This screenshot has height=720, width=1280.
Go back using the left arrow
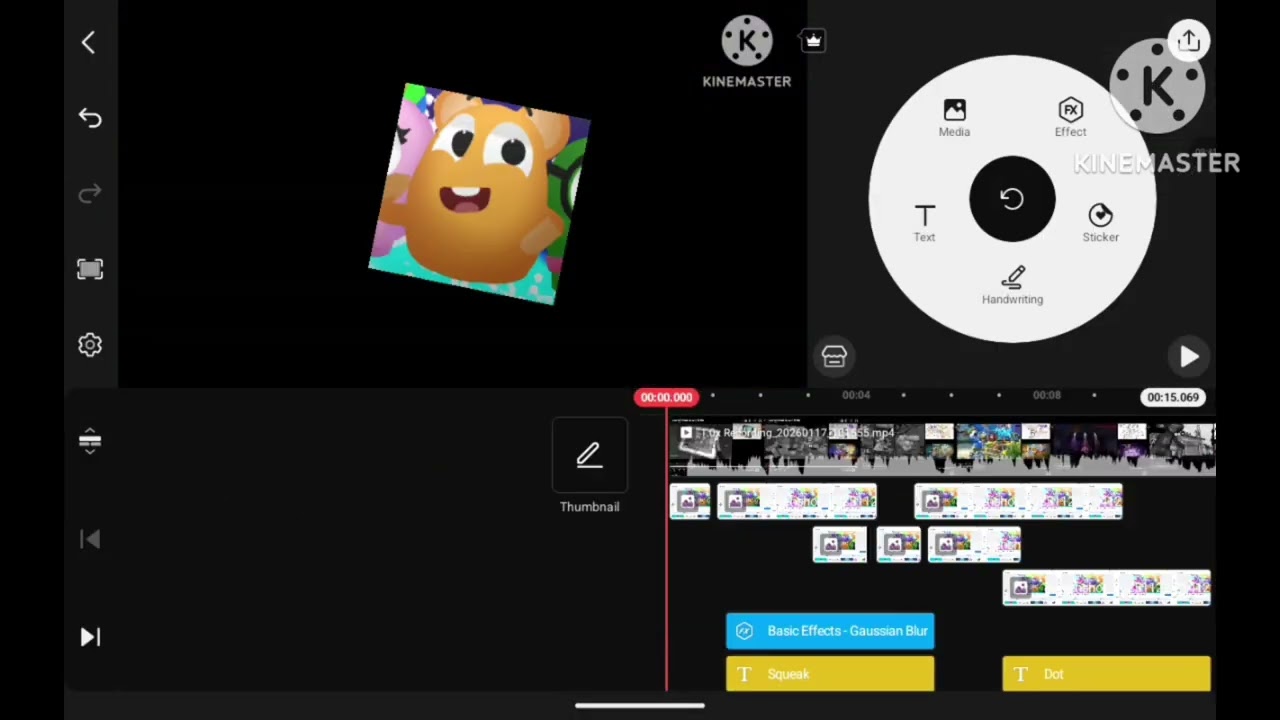88,42
